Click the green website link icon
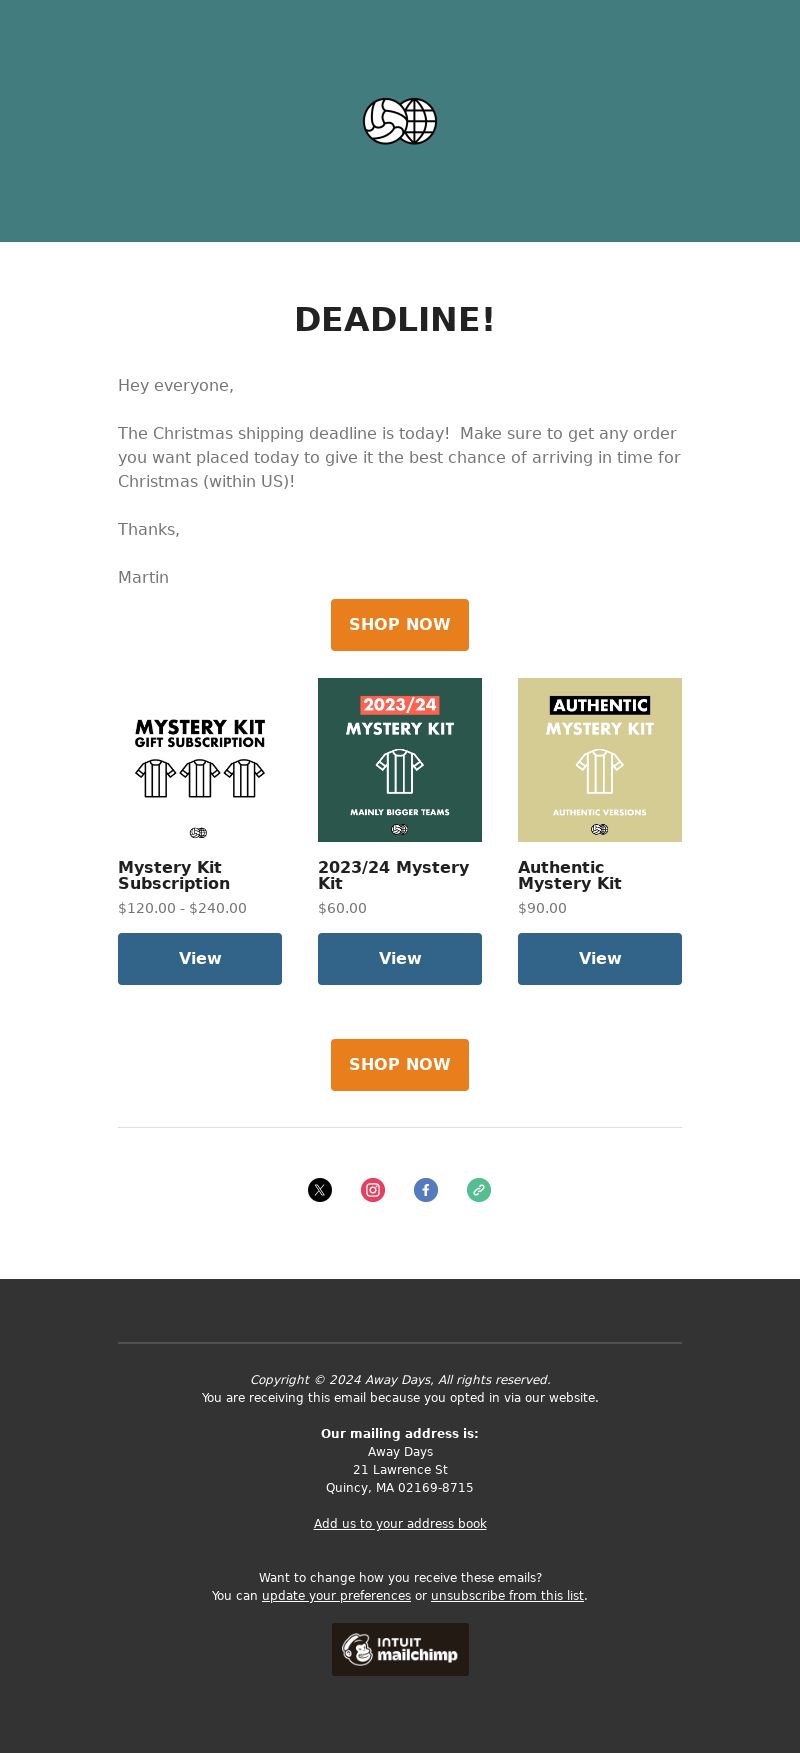This screenshot has height=1753, width=800. [479, 1190]
